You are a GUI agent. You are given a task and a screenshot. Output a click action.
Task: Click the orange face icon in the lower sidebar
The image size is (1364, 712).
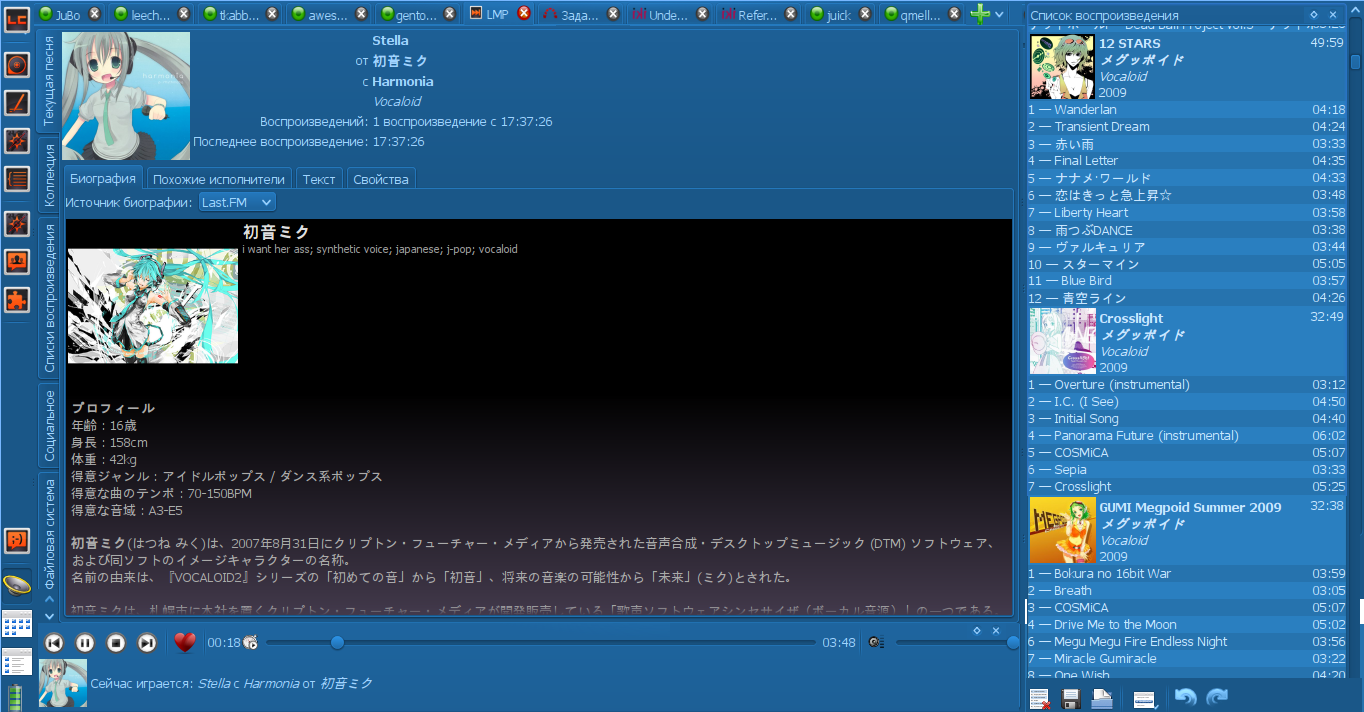coord(17,541)
